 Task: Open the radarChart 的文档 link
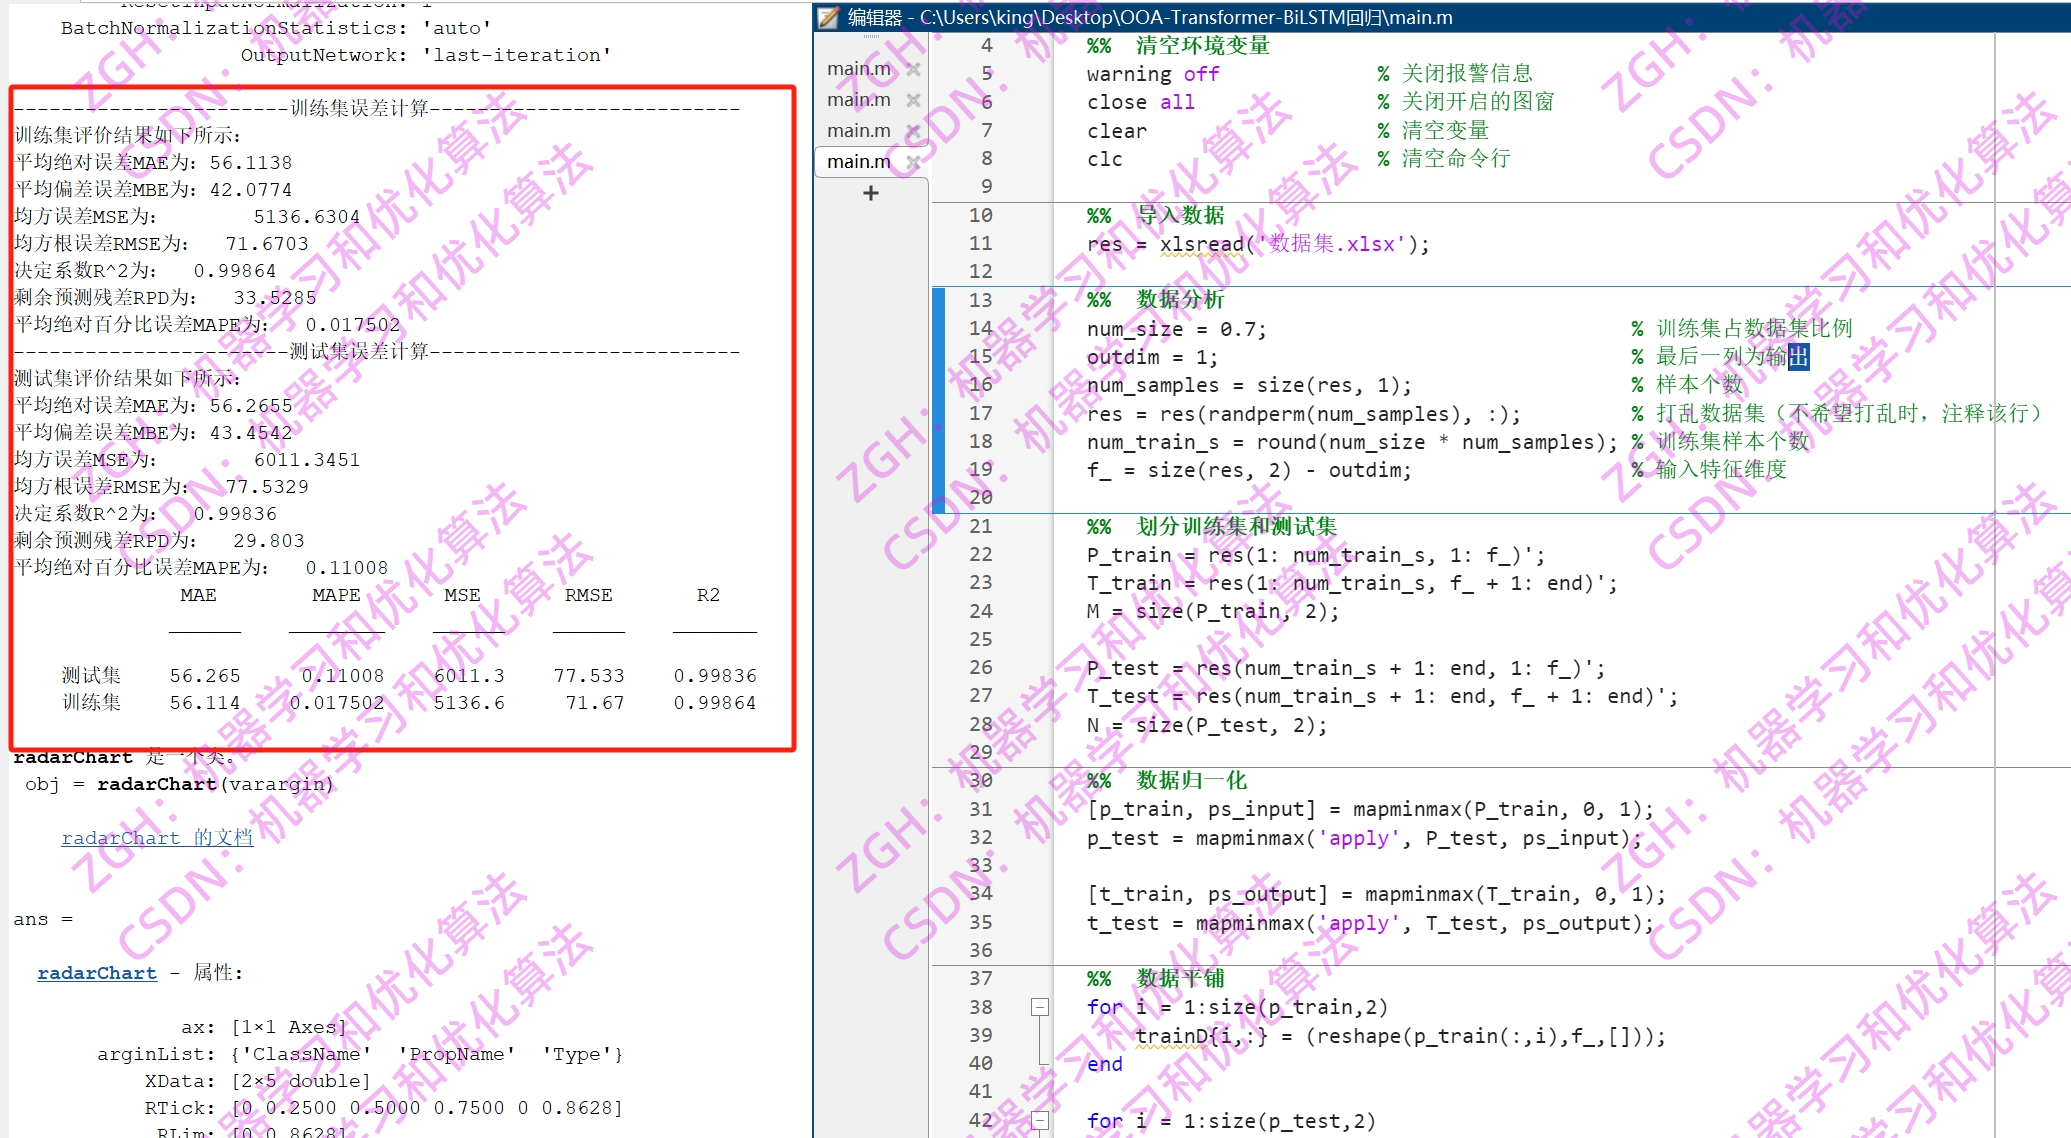coord(157,838)
